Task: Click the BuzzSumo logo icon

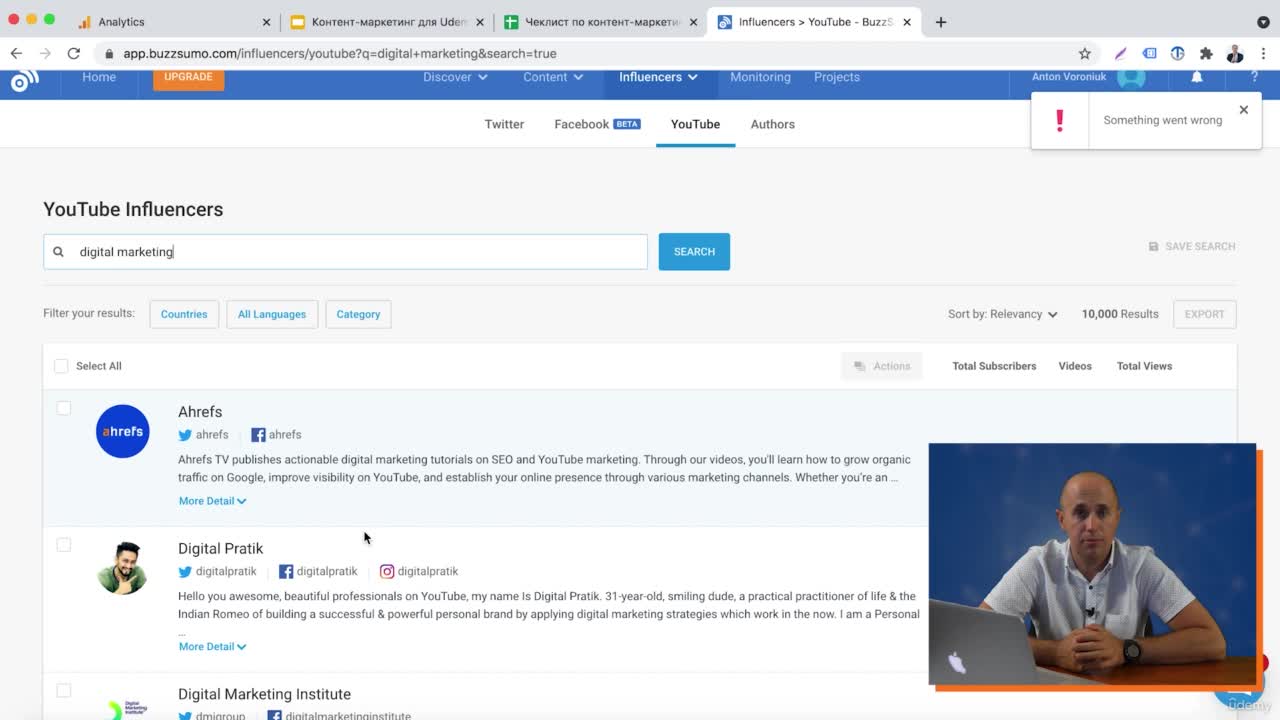Action: coord(24,81)
